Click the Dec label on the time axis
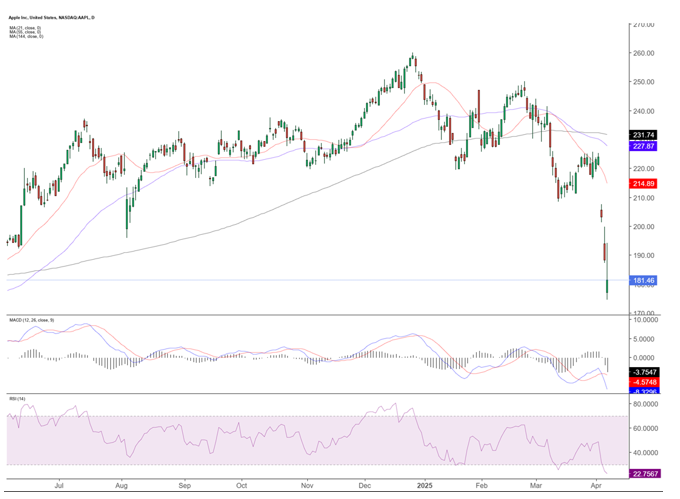Viewport: 680px width, 499px height. 366,483
